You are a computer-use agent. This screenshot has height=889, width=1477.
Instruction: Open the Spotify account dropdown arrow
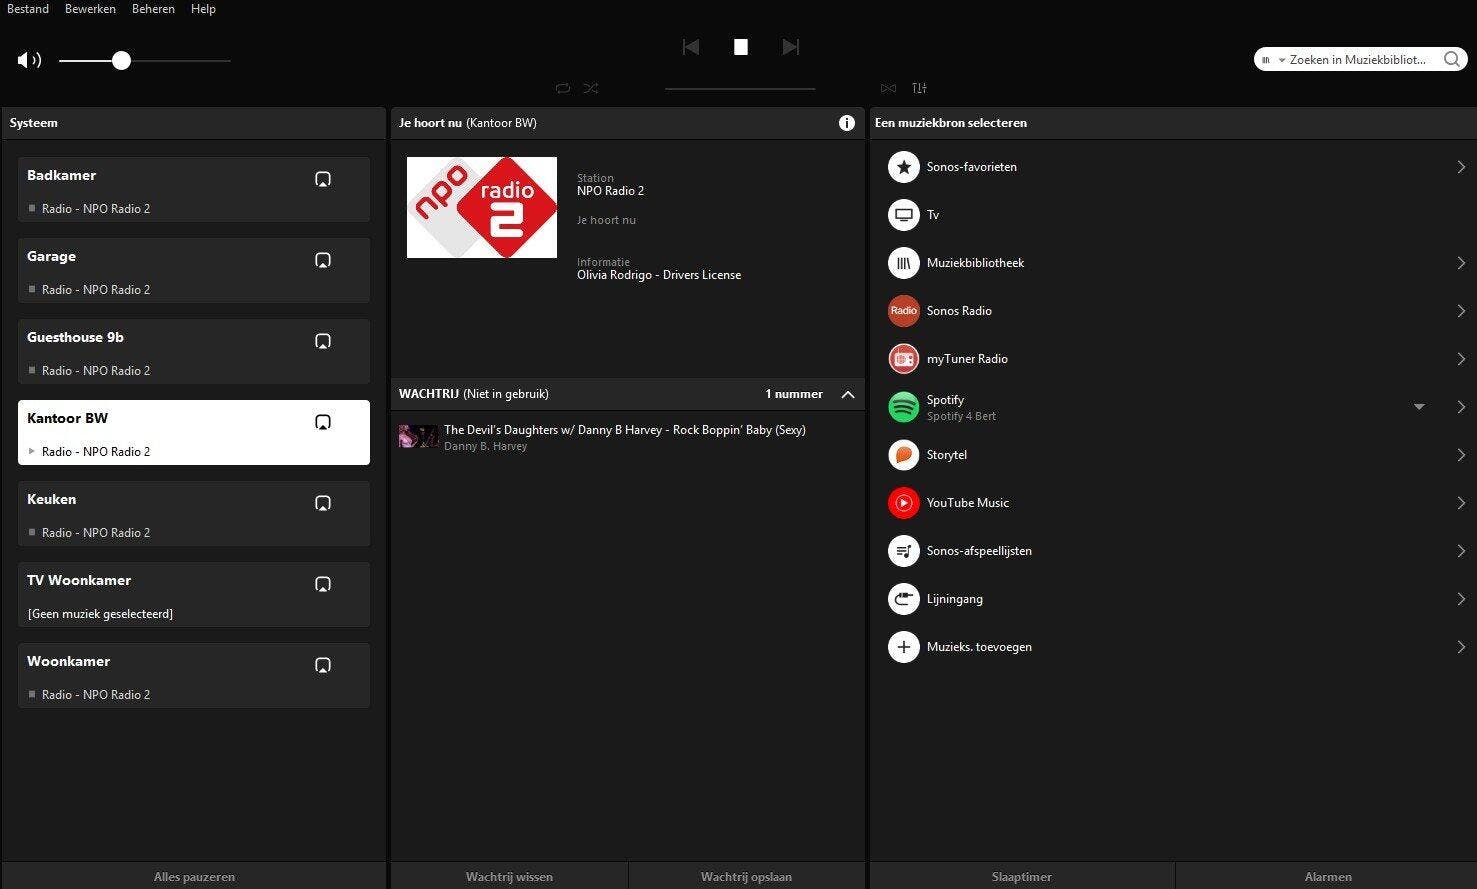point(1419,407)
